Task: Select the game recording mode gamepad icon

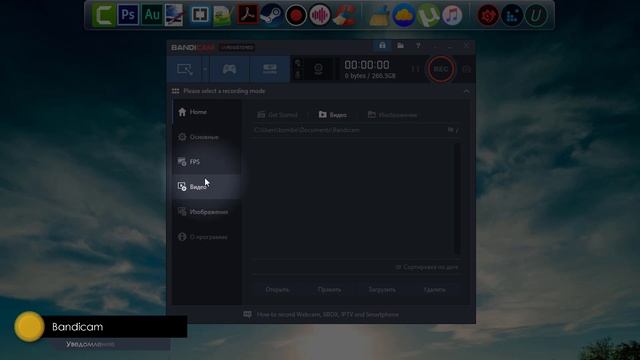Action: 229,69
